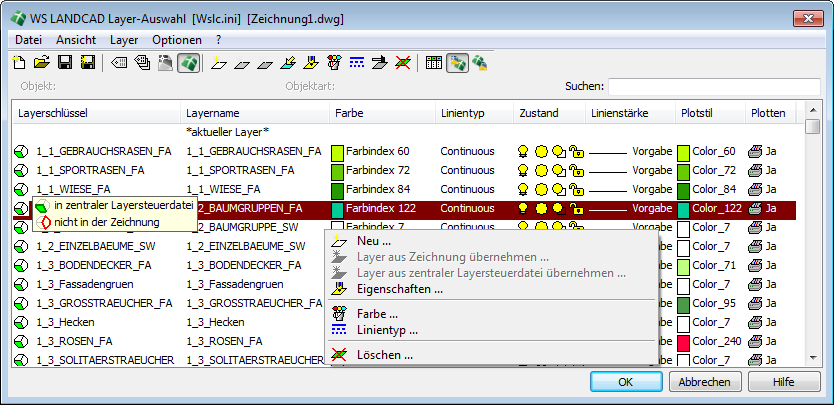Click the open folder toolbar icon
The width and height of the screenshot is (834, 405).
(41, 64)
